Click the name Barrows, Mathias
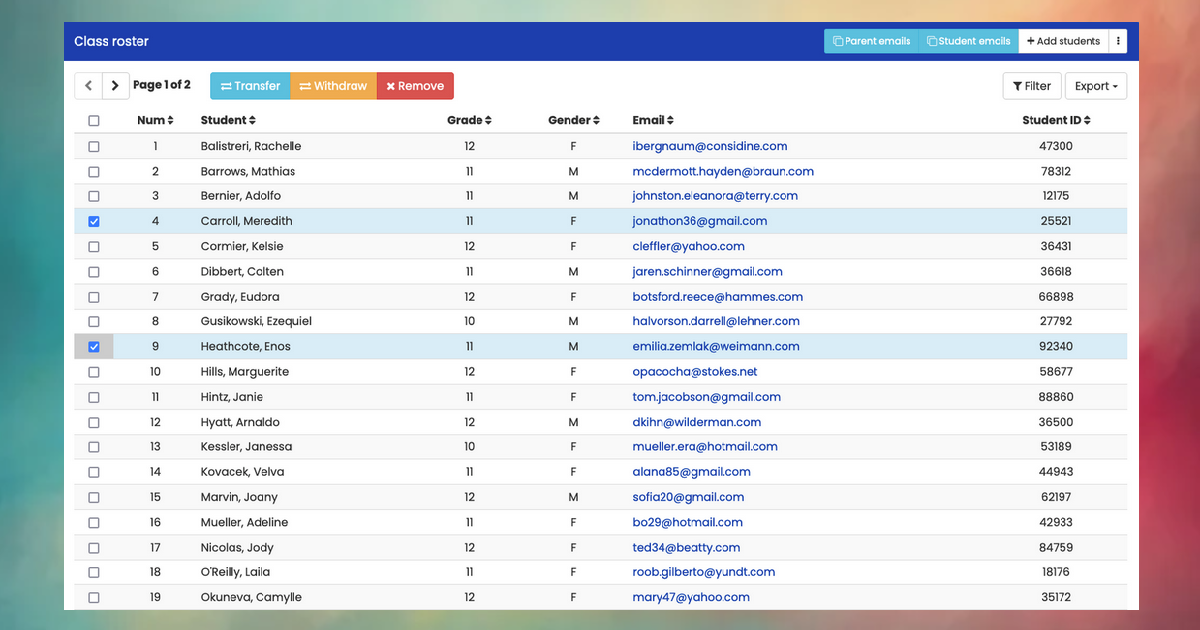 [x=248, y=171]
